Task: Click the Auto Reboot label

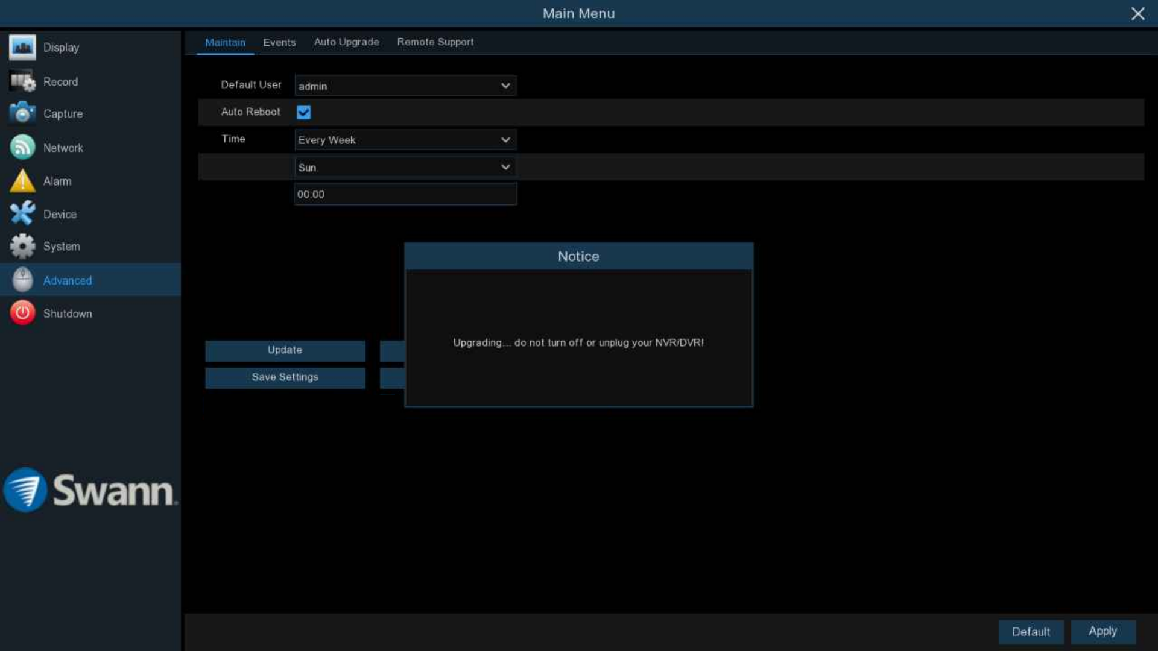Action: click(x=250, y=112)
